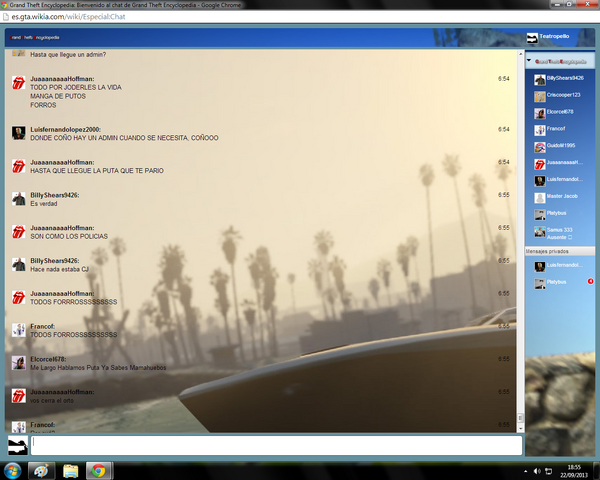Open File Explorer from taskbar
This screenshot has width=600, height=480.
[x=70, y=471]
